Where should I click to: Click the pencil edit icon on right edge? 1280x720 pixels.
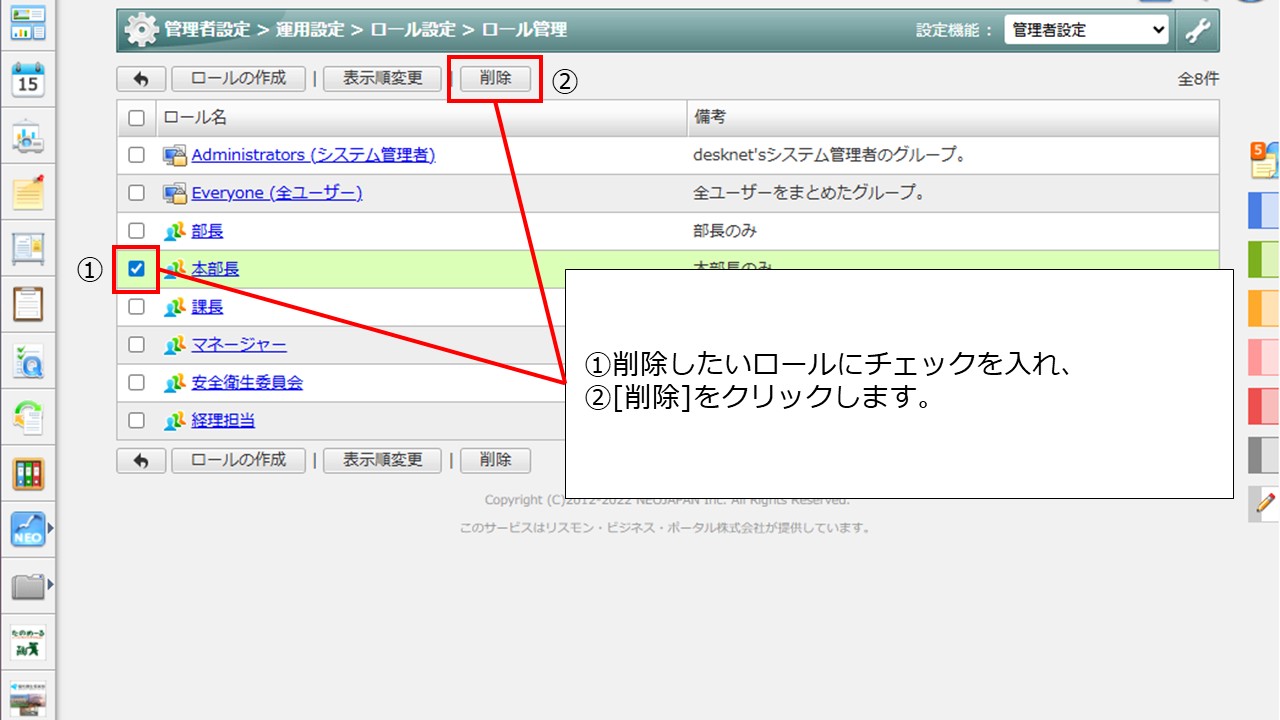[1265, 504]
